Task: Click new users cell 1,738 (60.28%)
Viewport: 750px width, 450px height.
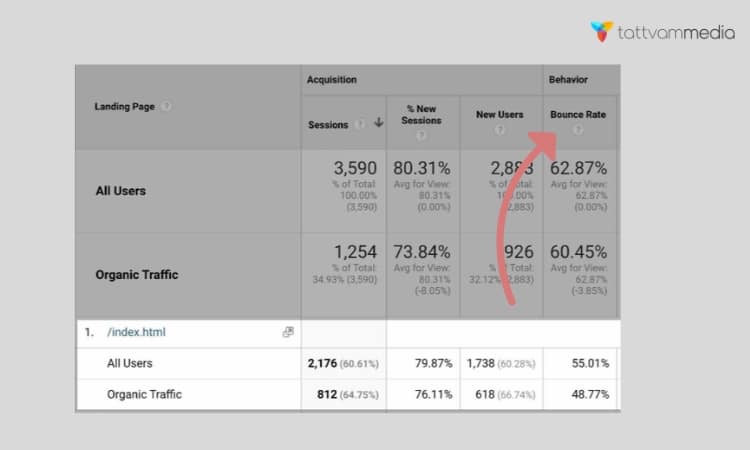Action: click(x=501, y=363)
